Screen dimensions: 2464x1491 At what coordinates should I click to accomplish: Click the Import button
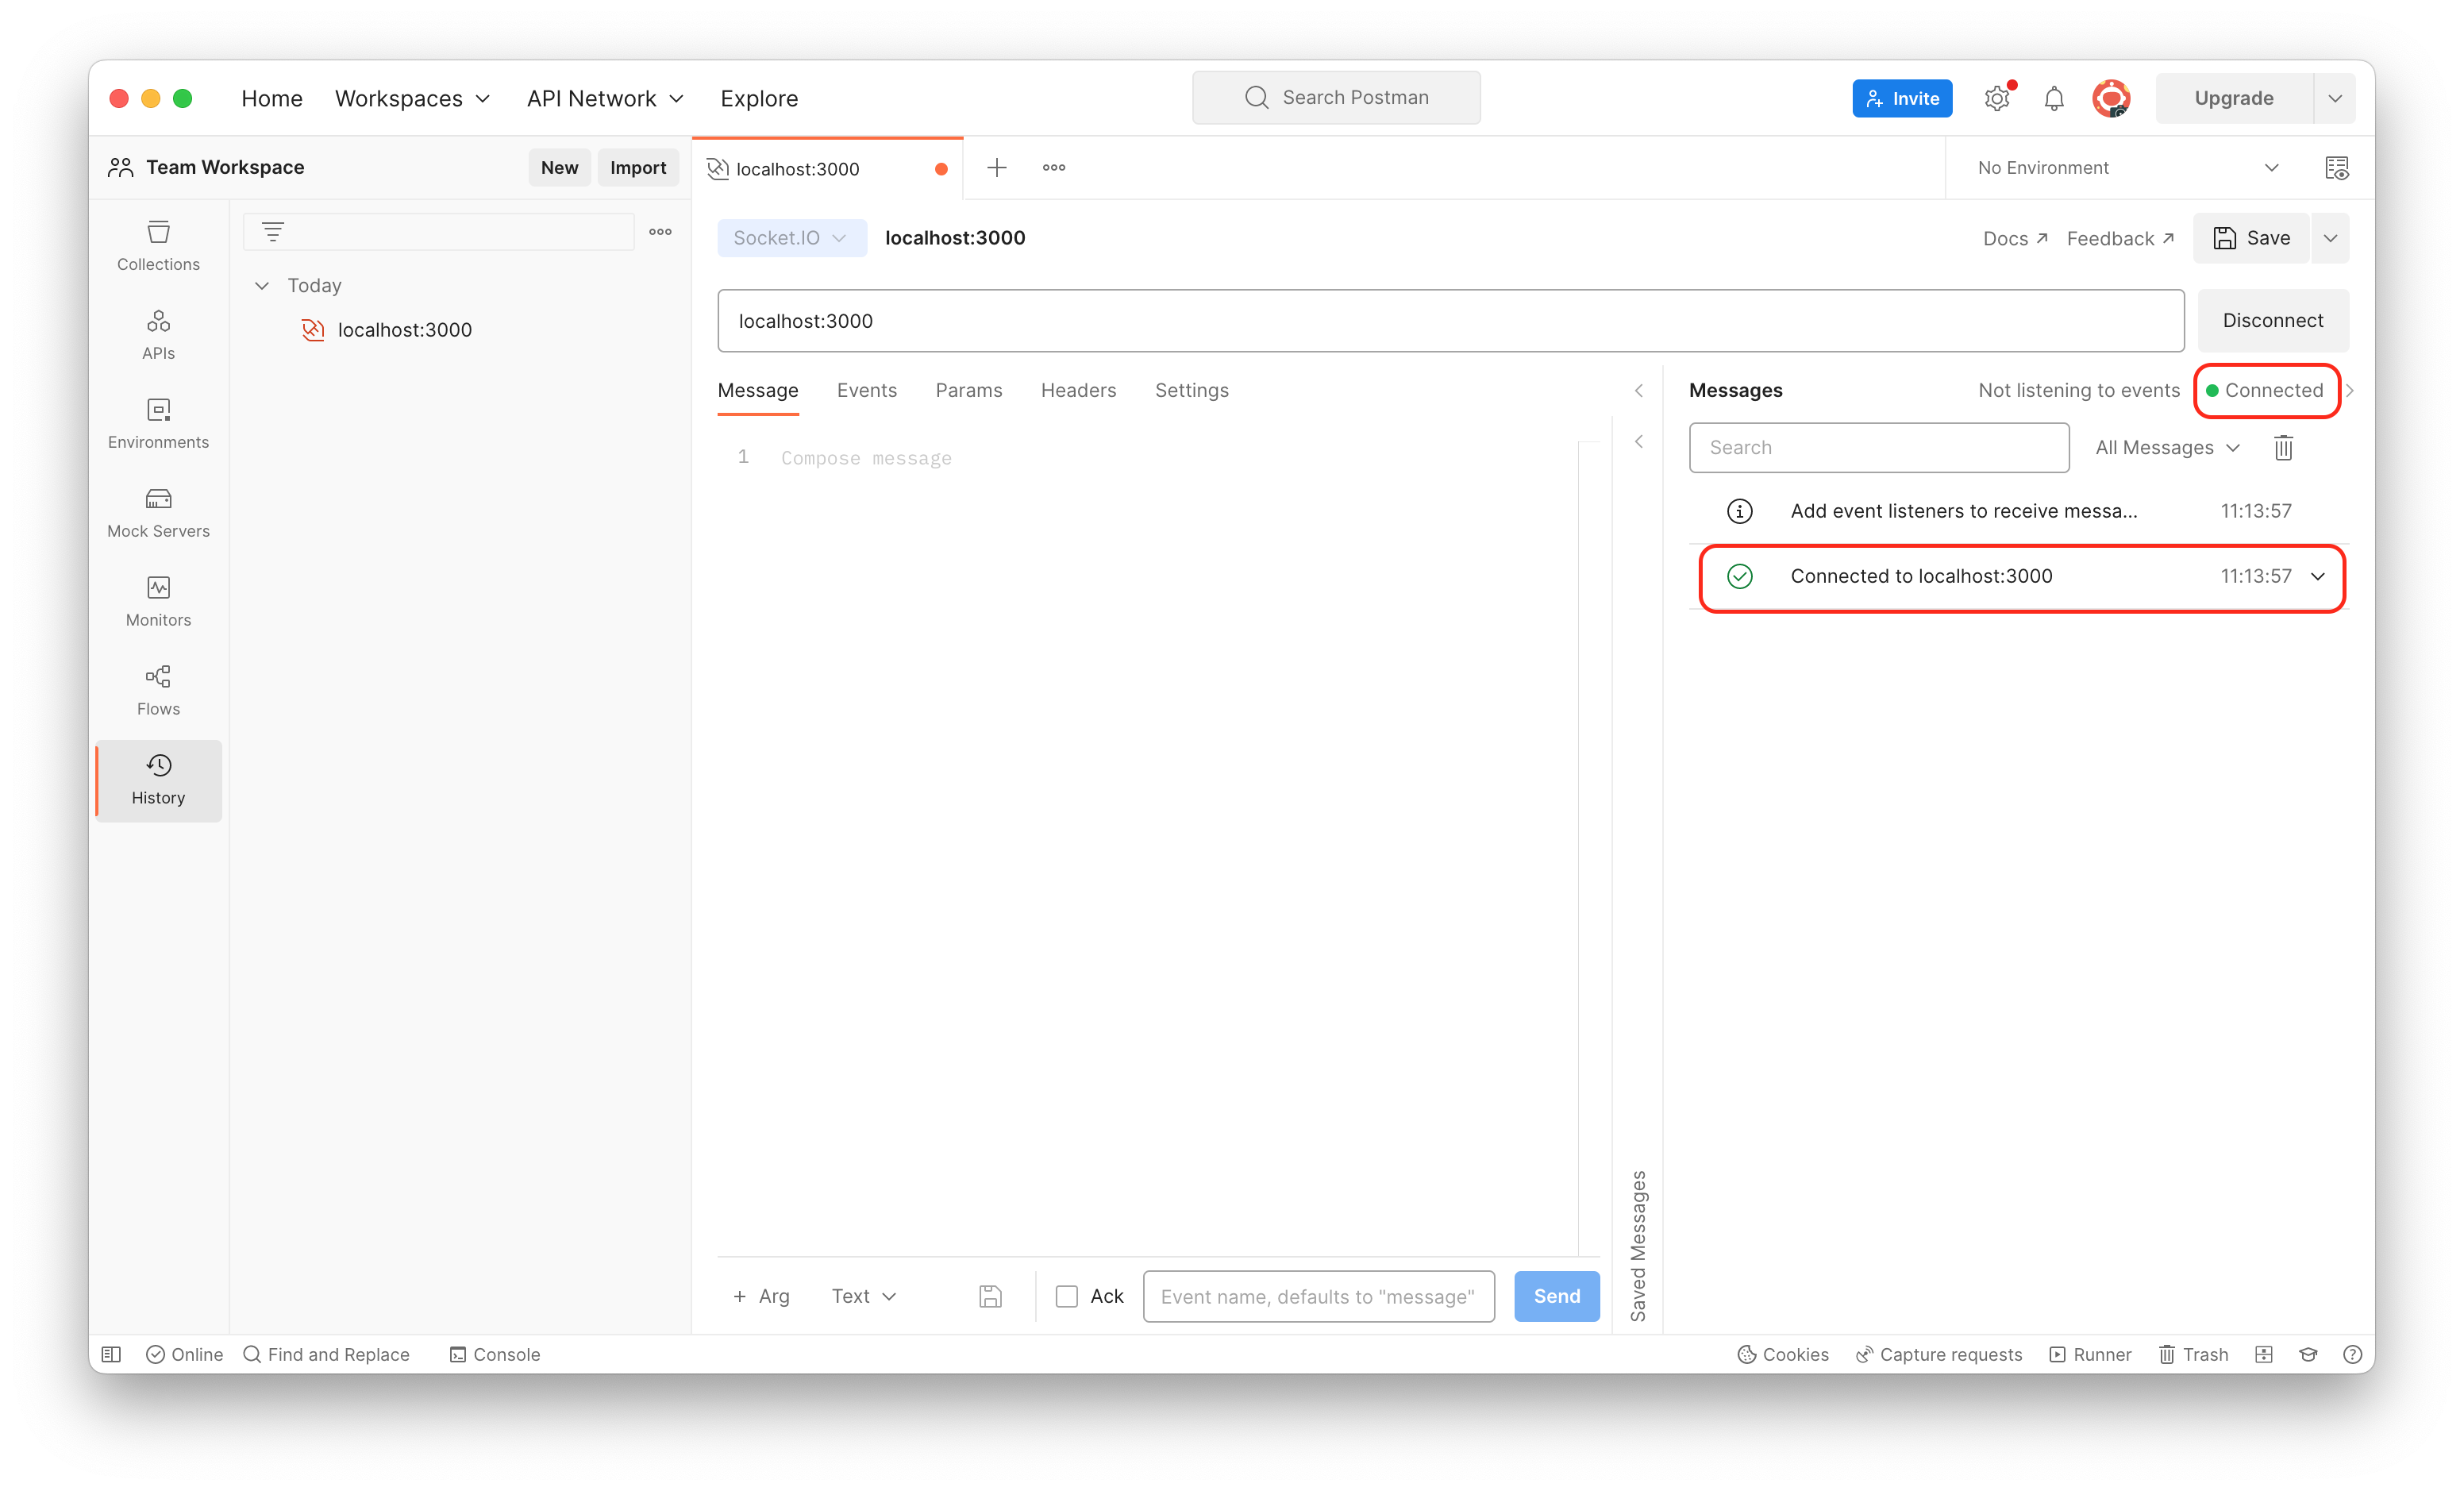pos(637,168)
